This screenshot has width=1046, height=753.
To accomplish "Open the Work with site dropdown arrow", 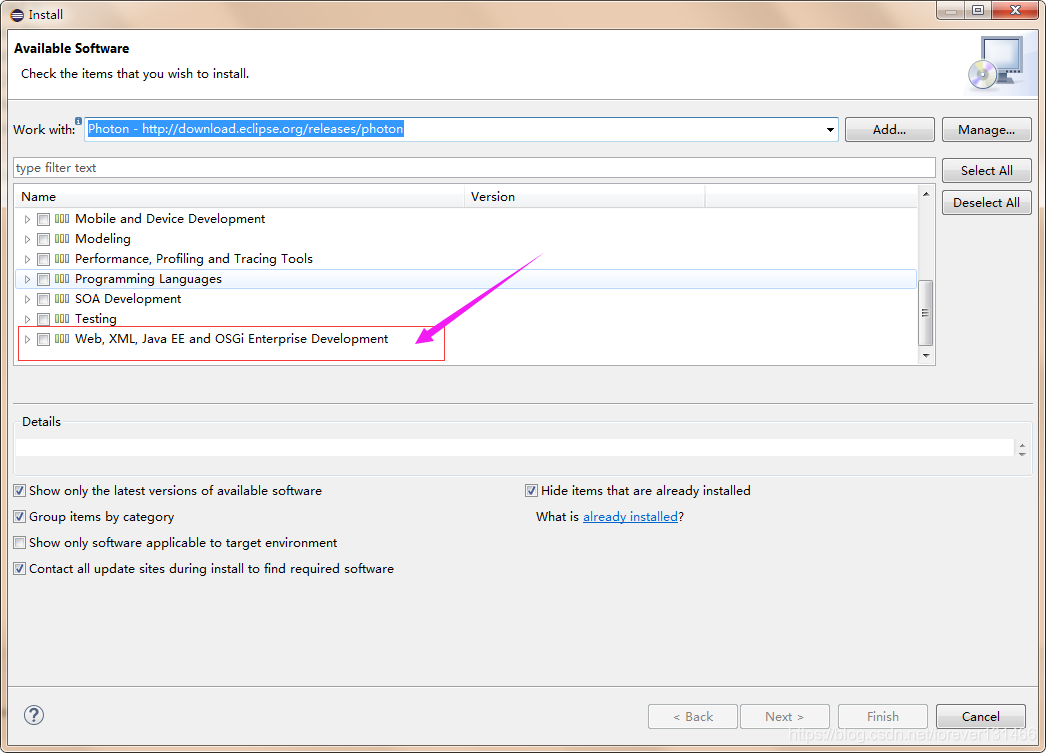I will tap(830, 129).
